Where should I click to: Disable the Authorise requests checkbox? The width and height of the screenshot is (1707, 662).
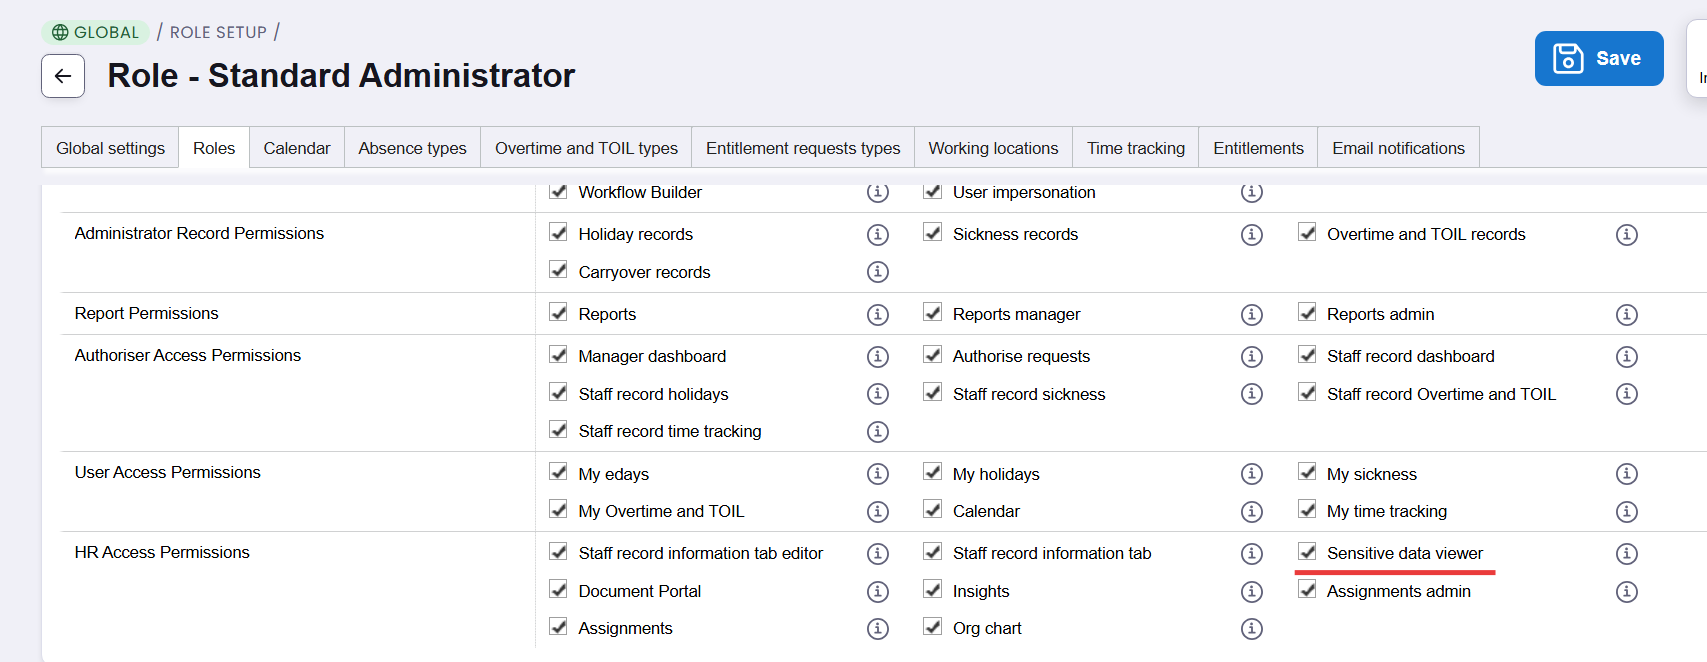click(933, 354)
